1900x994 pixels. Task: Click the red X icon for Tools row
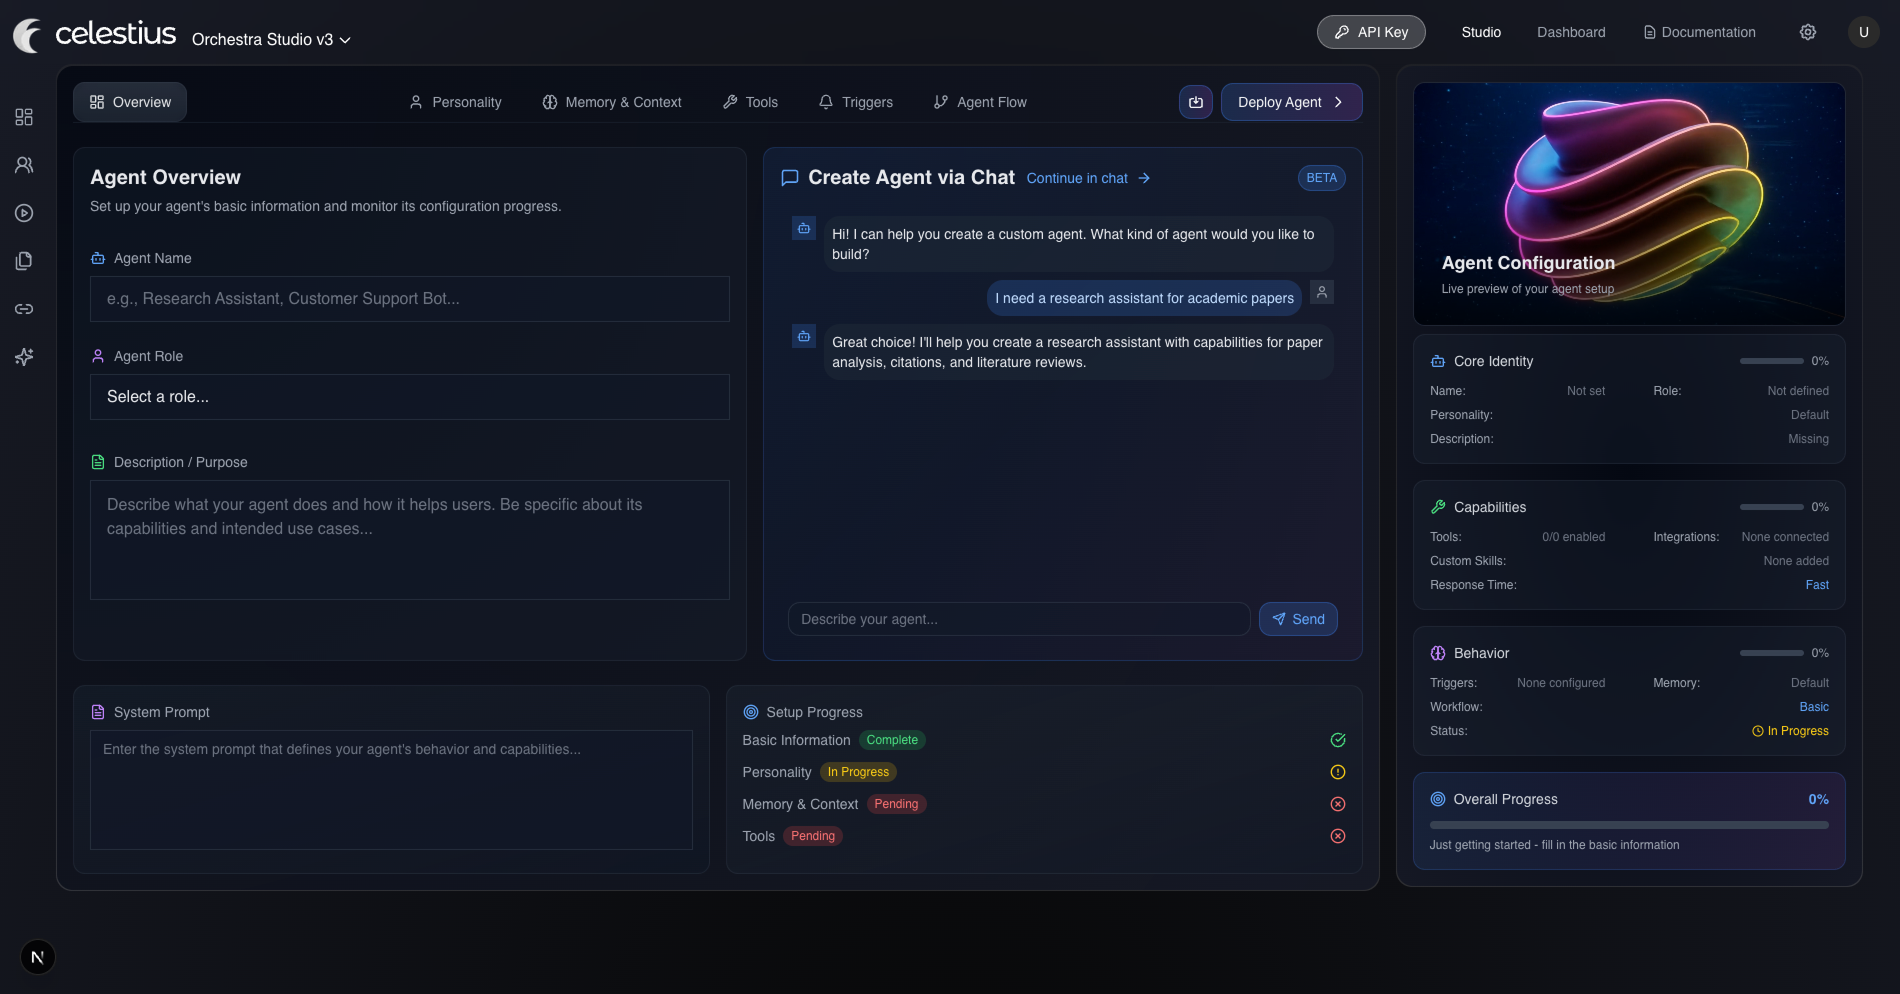point(1338,836)
